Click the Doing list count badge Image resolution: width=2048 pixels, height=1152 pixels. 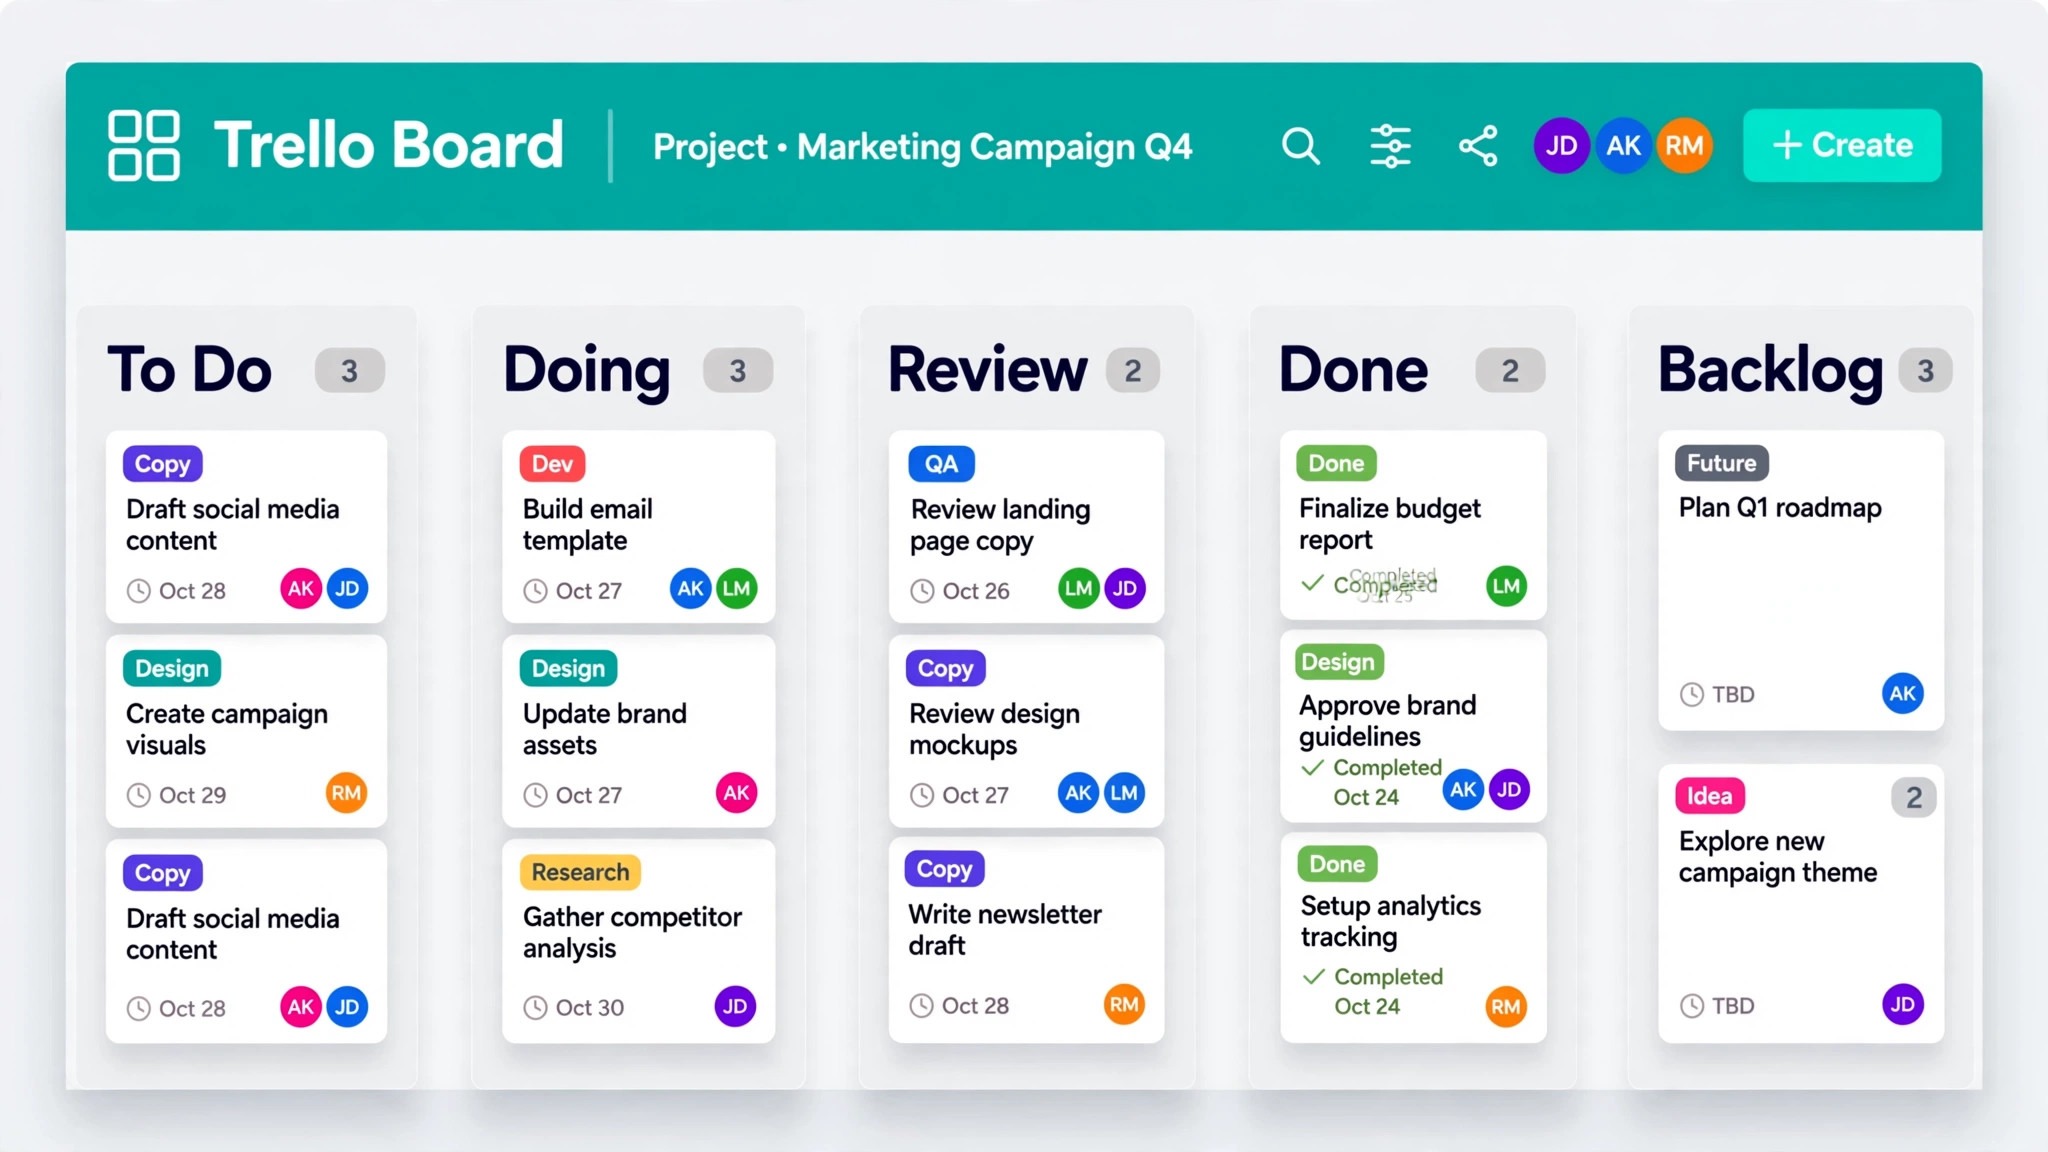pyautogui.click(x=738, y=371)
